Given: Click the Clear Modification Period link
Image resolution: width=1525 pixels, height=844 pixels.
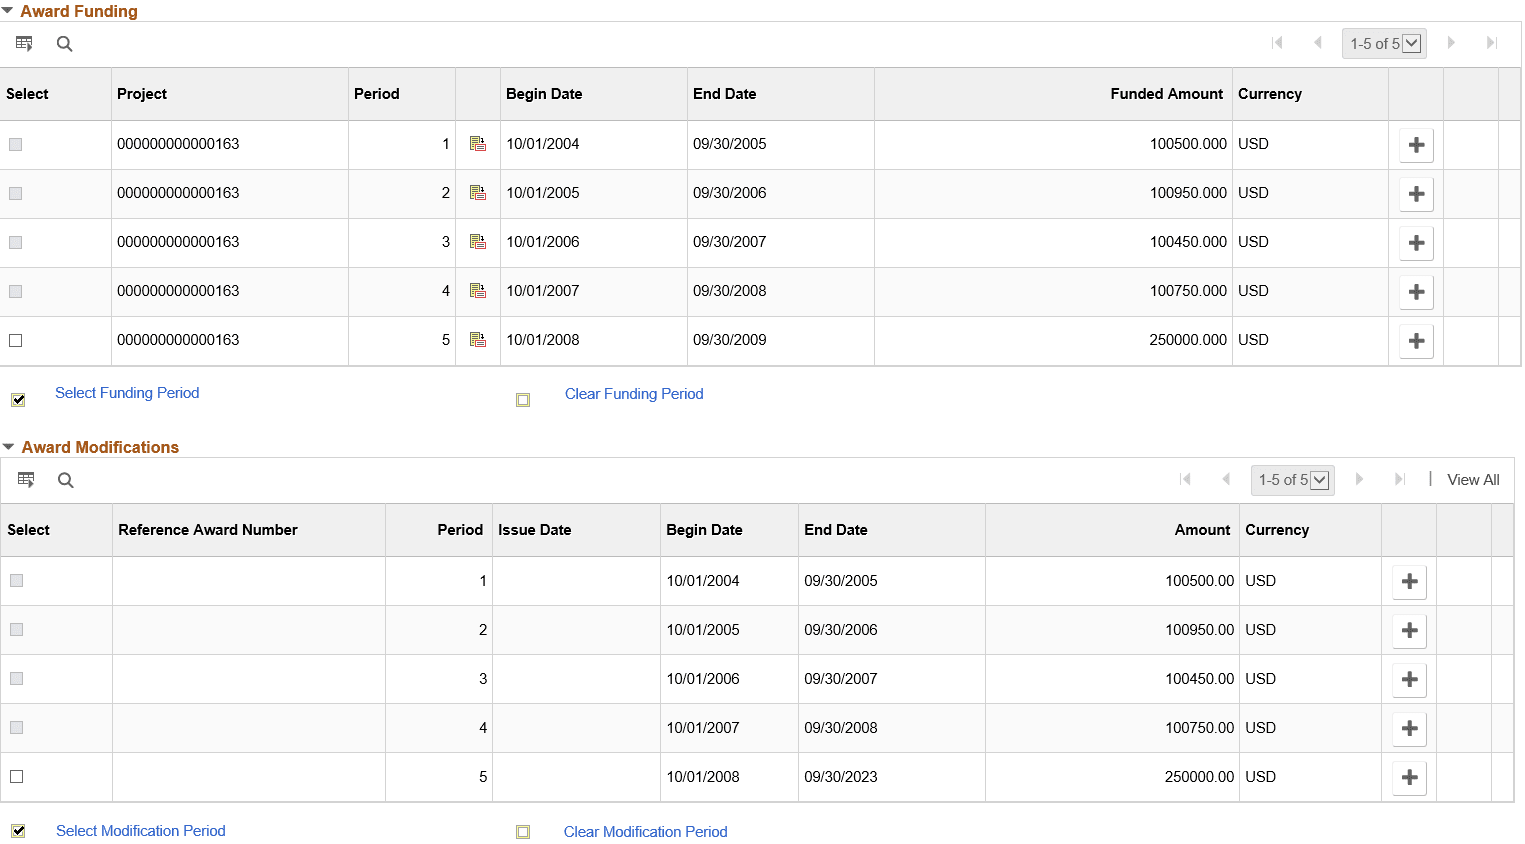Looking at the screenshot, I should point(645,831).
